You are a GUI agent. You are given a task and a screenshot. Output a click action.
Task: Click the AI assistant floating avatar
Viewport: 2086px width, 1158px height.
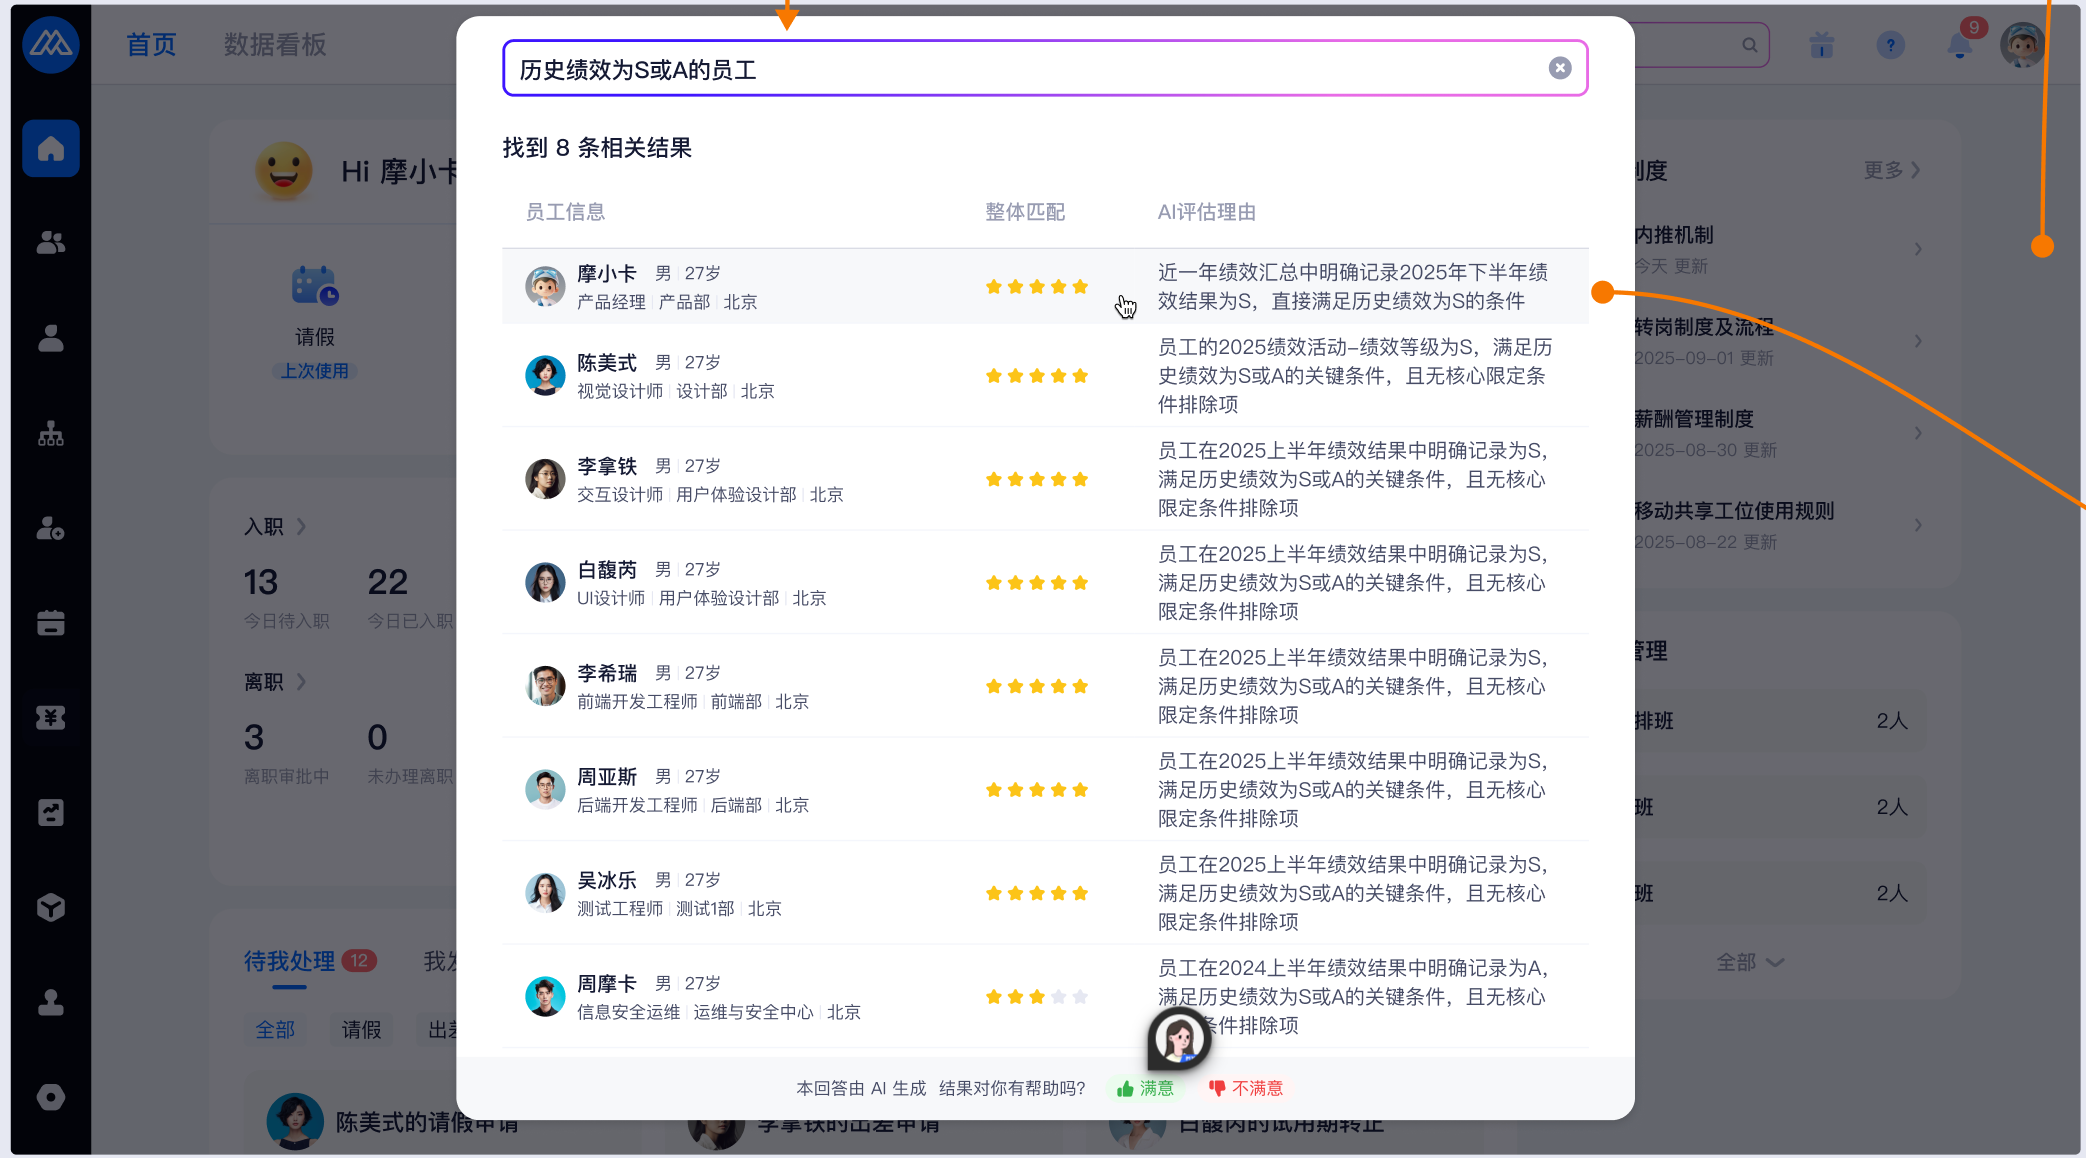(x=1179, y=1038)
